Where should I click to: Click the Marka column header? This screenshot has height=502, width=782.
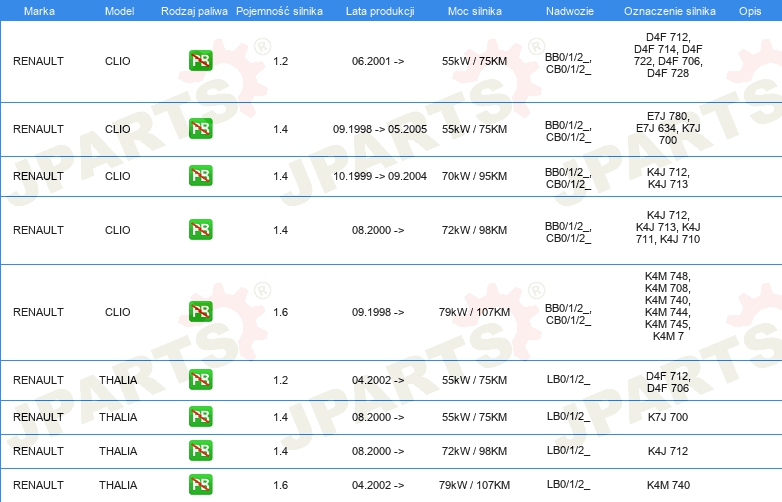[x=39, y=11]
